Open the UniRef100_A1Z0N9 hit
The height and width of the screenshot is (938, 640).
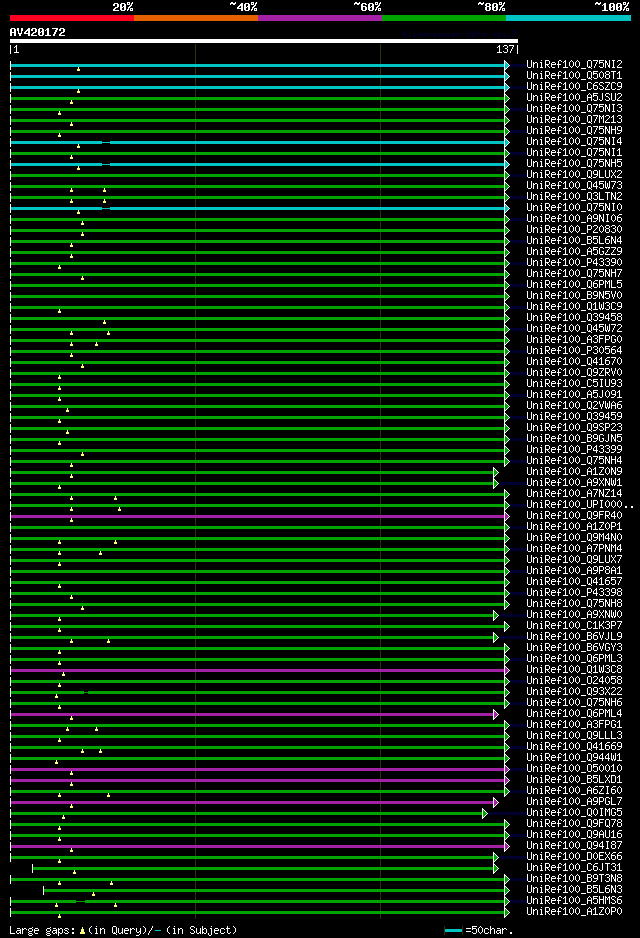click(x=574, y=471)
